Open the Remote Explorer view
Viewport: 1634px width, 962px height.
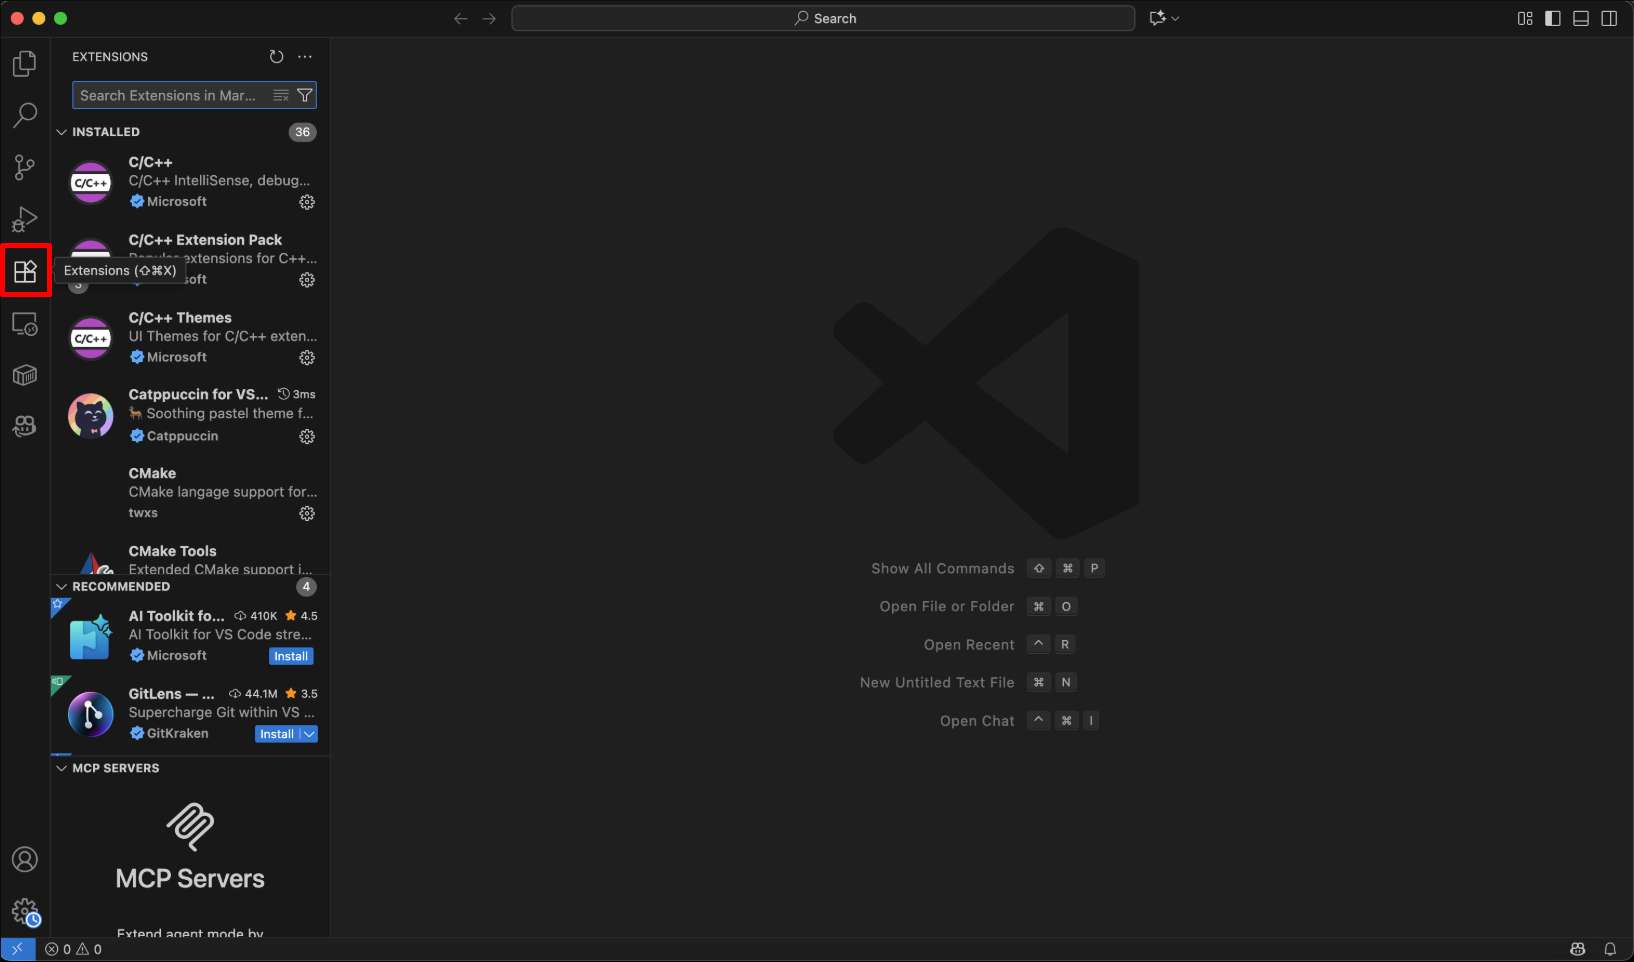coord(25,324)
